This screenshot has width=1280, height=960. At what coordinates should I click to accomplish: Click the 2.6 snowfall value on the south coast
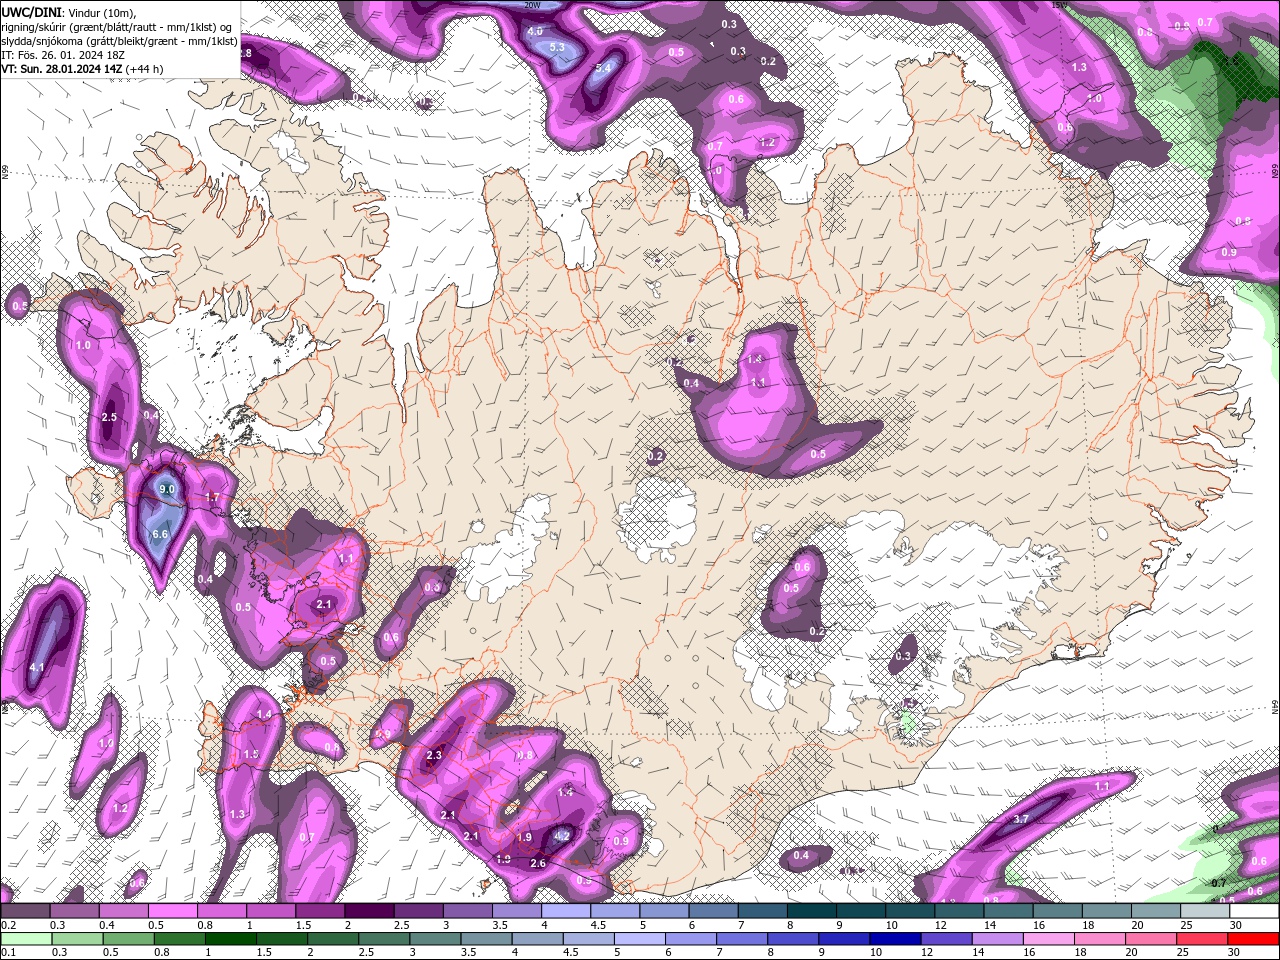coord(537,863)
